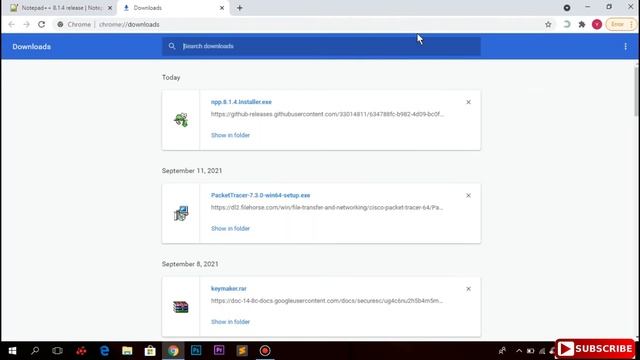Click the keymaker.rar archive icon
640x360 pixels.
(181, 307)
